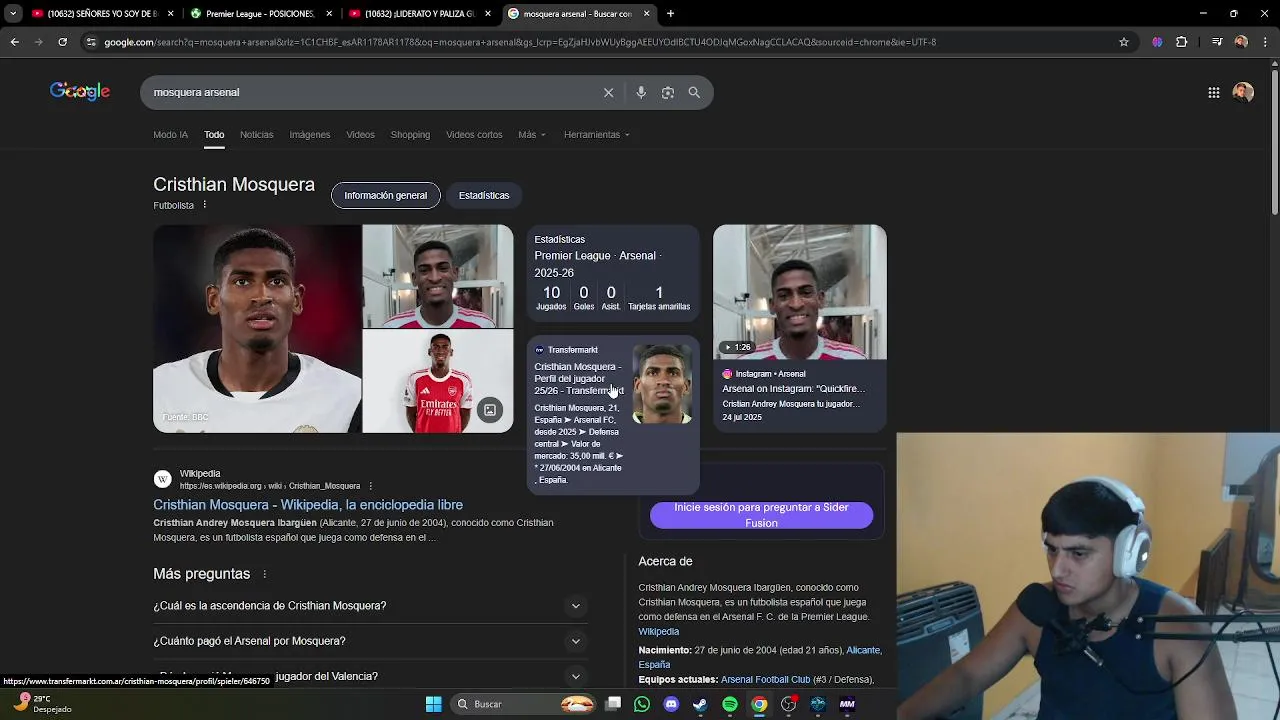Bookmark this page with the star icon
The width and height of the screenshot is (1280, 720).
pyautogui.click(x=1124, y=42)
